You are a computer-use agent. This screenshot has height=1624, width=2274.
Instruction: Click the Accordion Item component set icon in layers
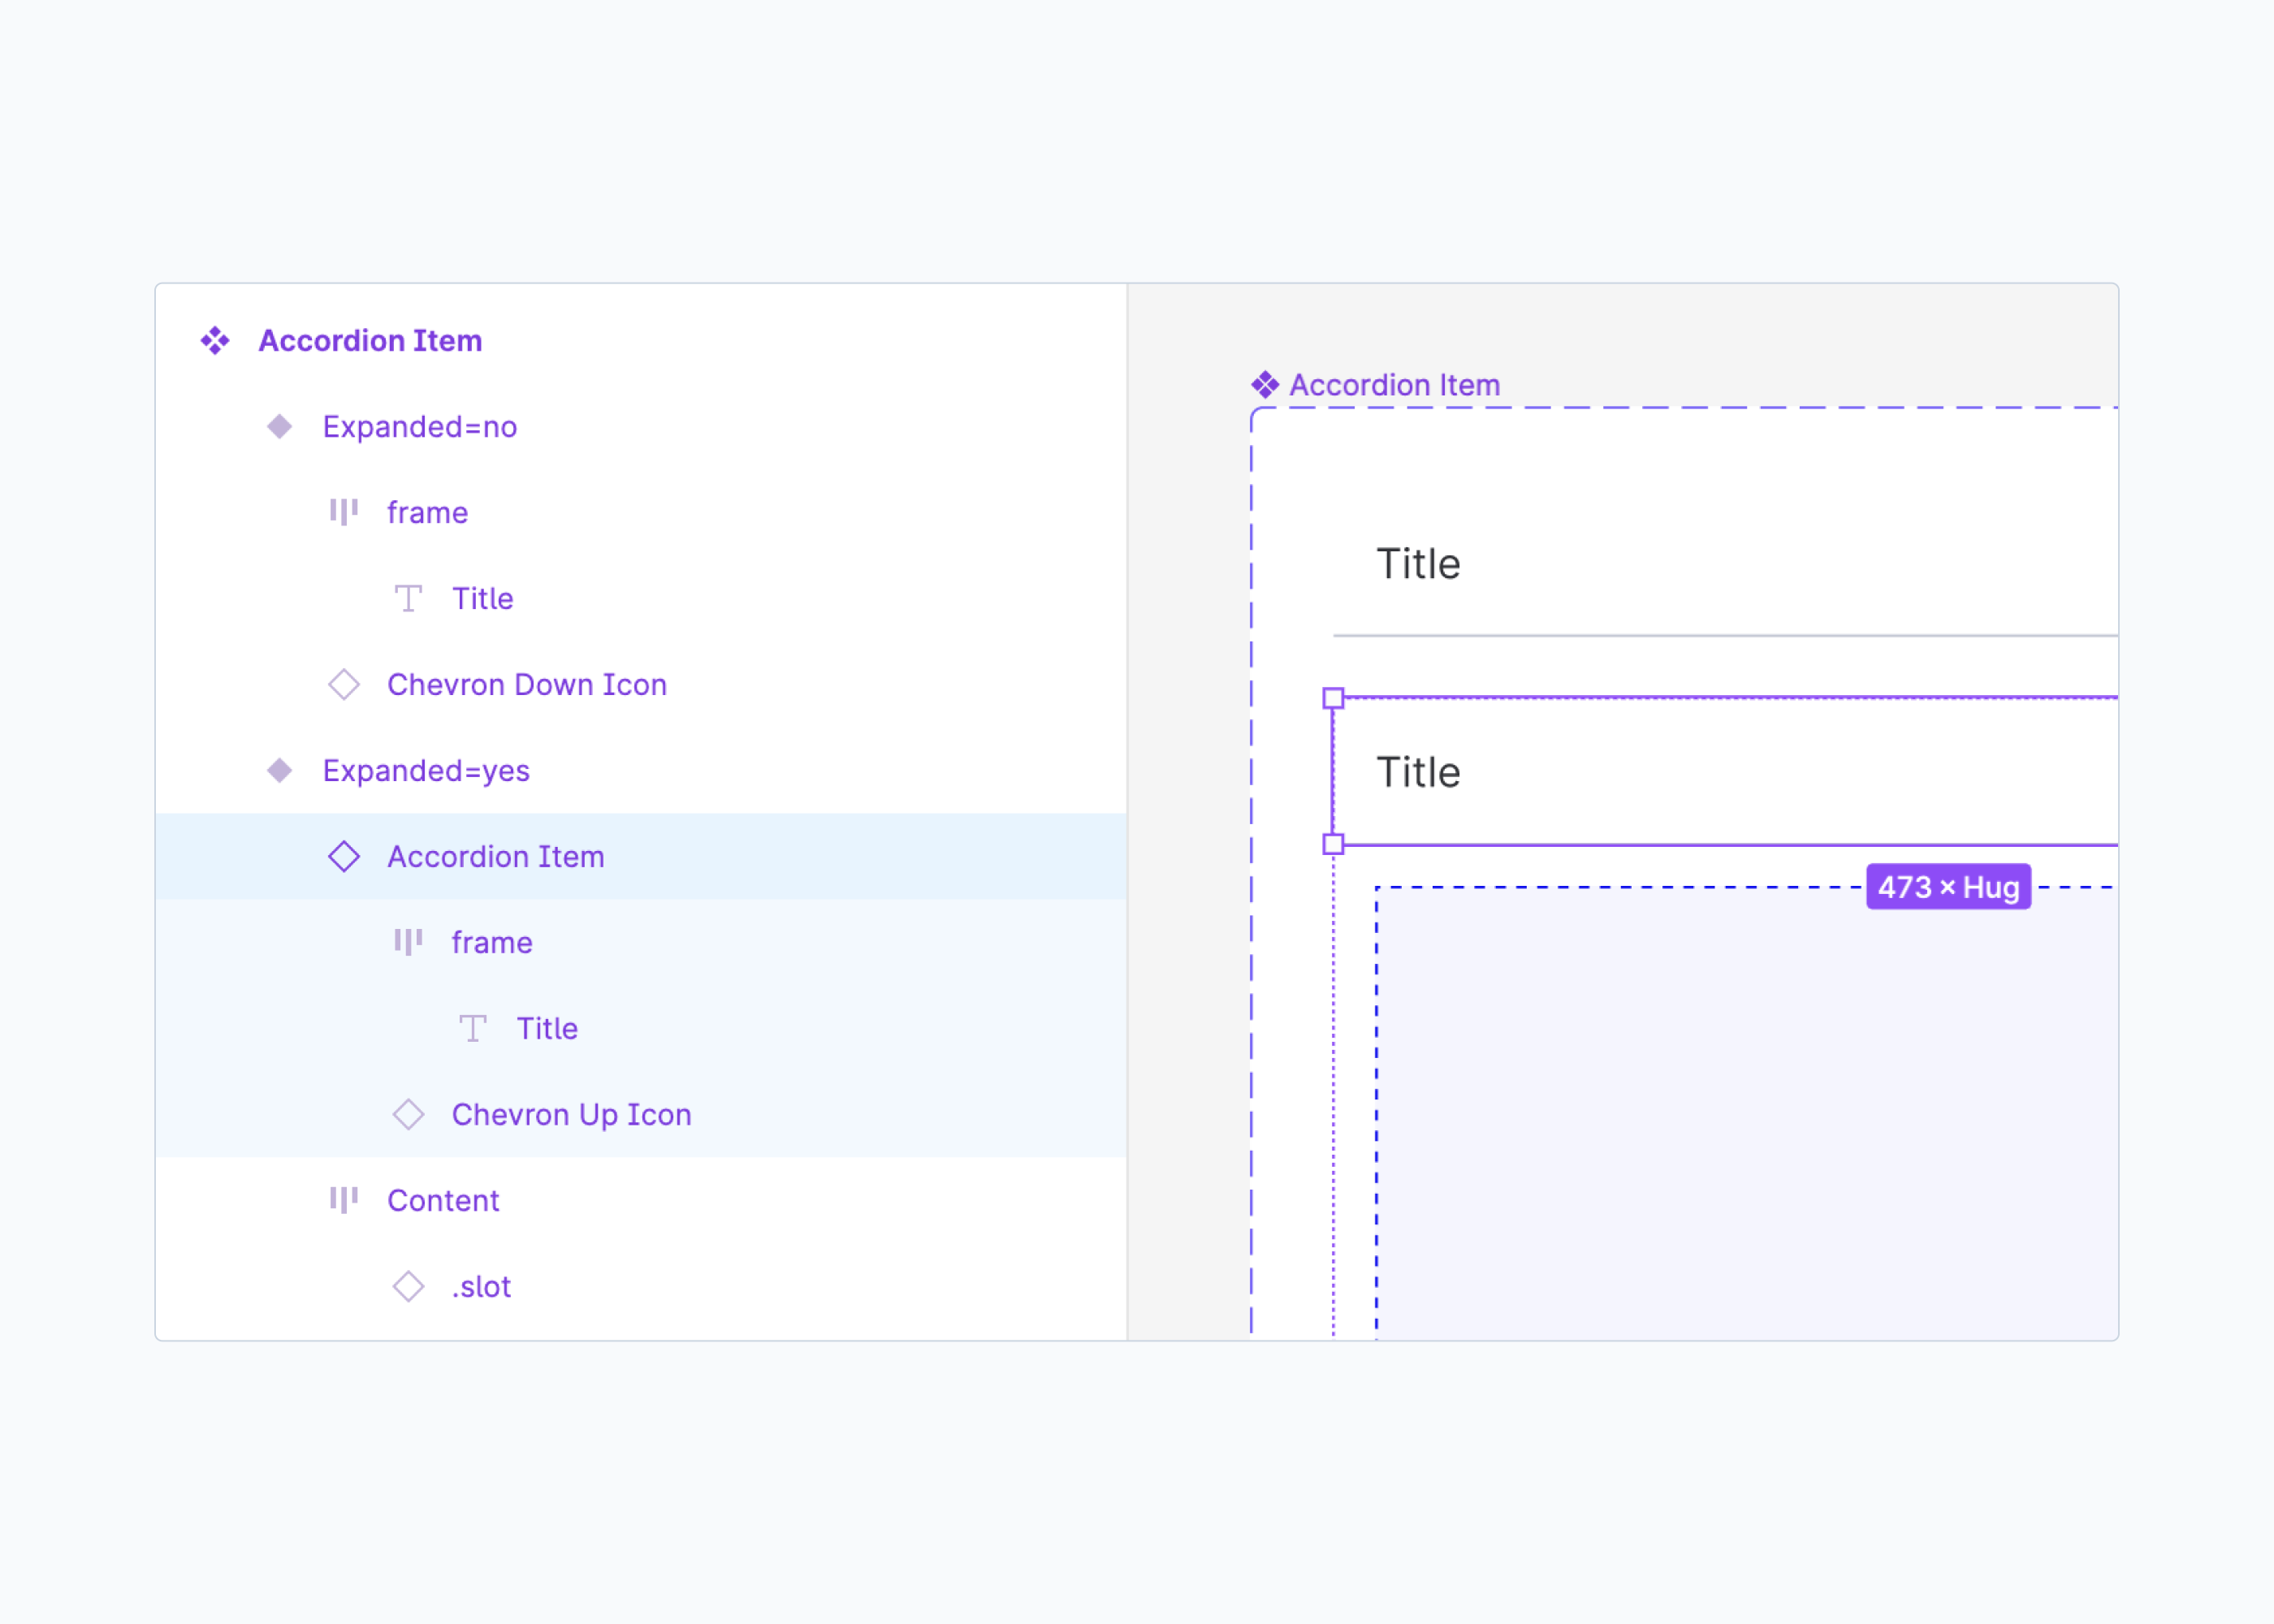click(x=215, y=341)
